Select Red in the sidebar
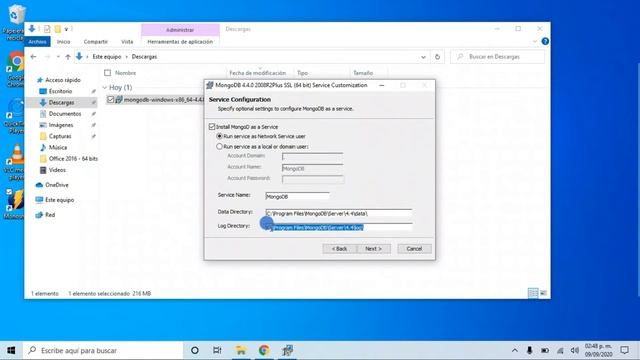 (50, 215)
